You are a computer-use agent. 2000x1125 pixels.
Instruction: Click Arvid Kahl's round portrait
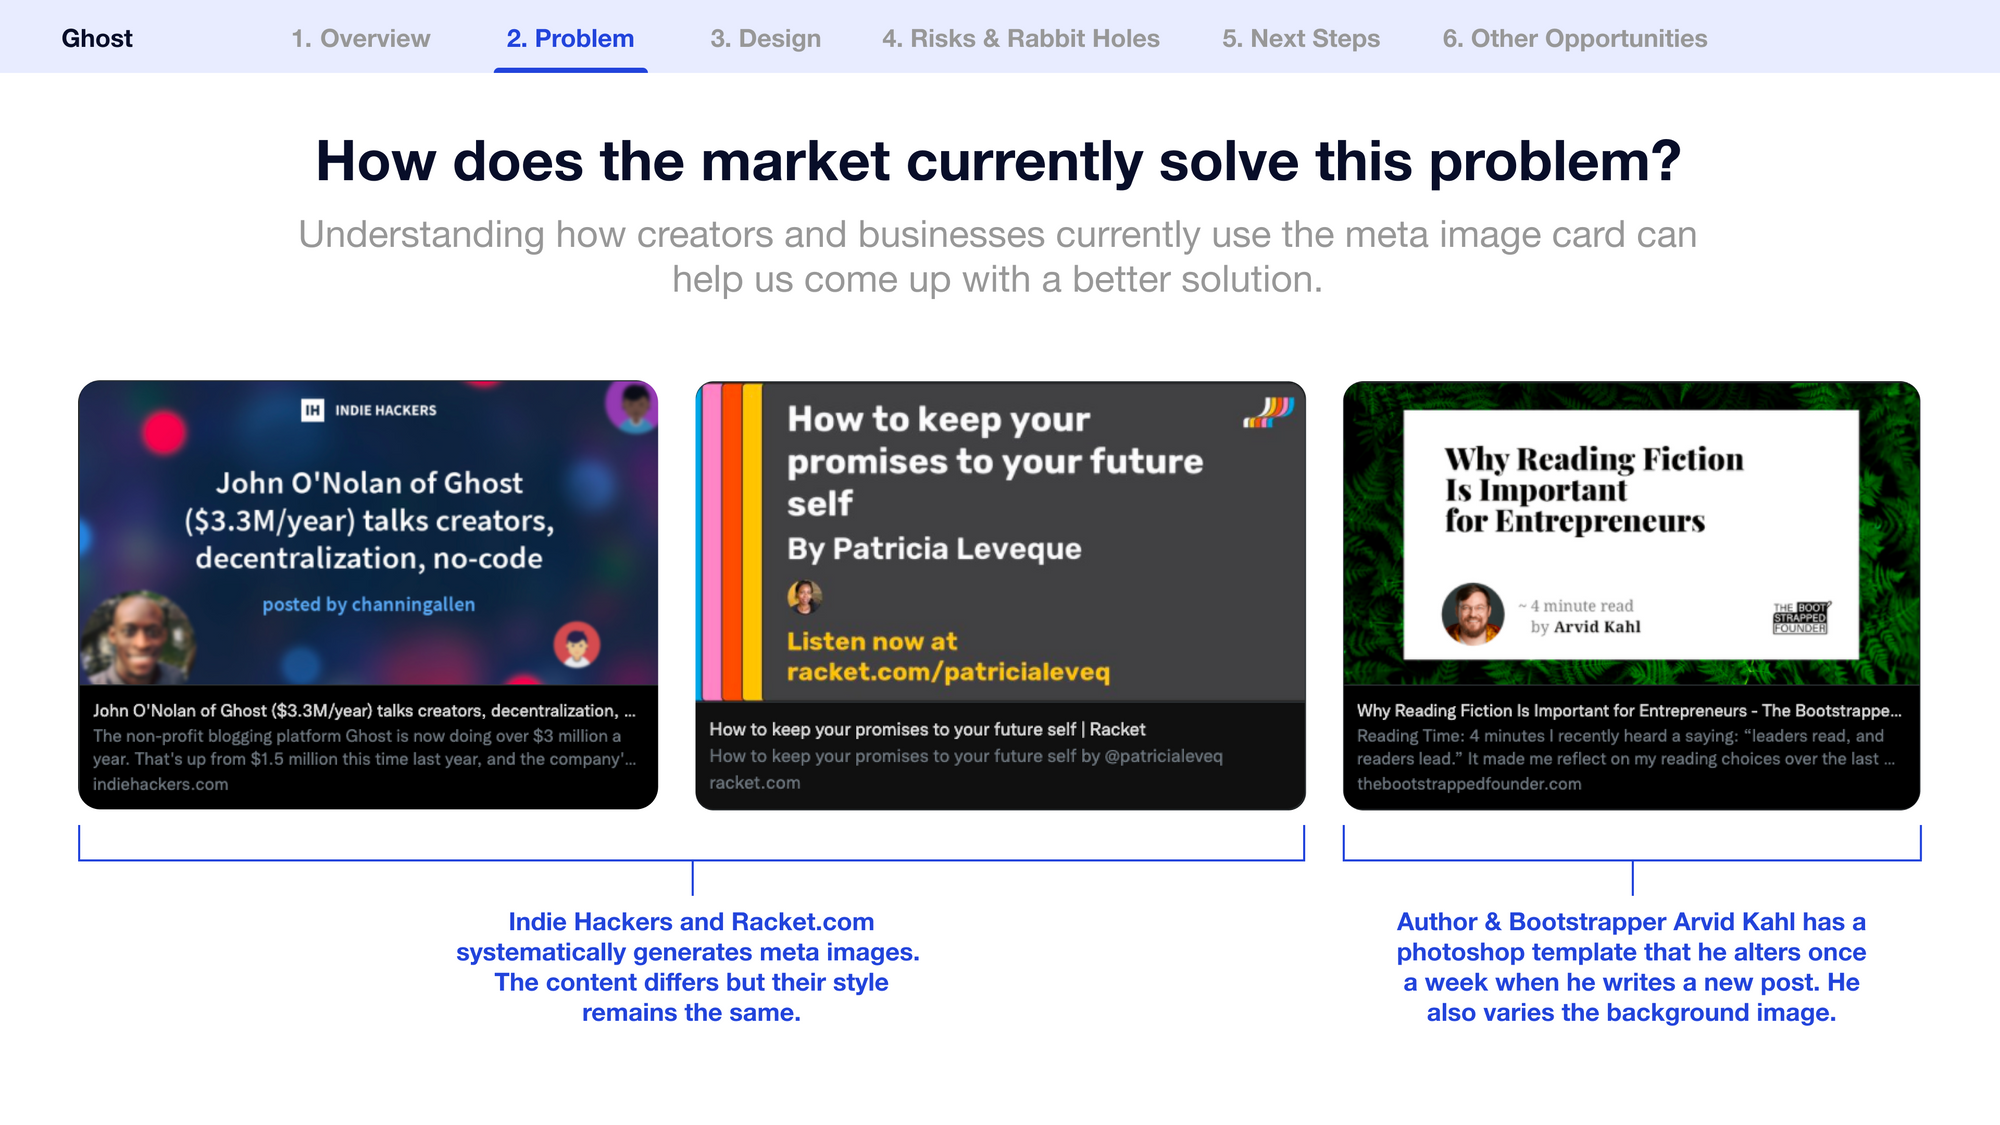click(x=1473, y=614)
